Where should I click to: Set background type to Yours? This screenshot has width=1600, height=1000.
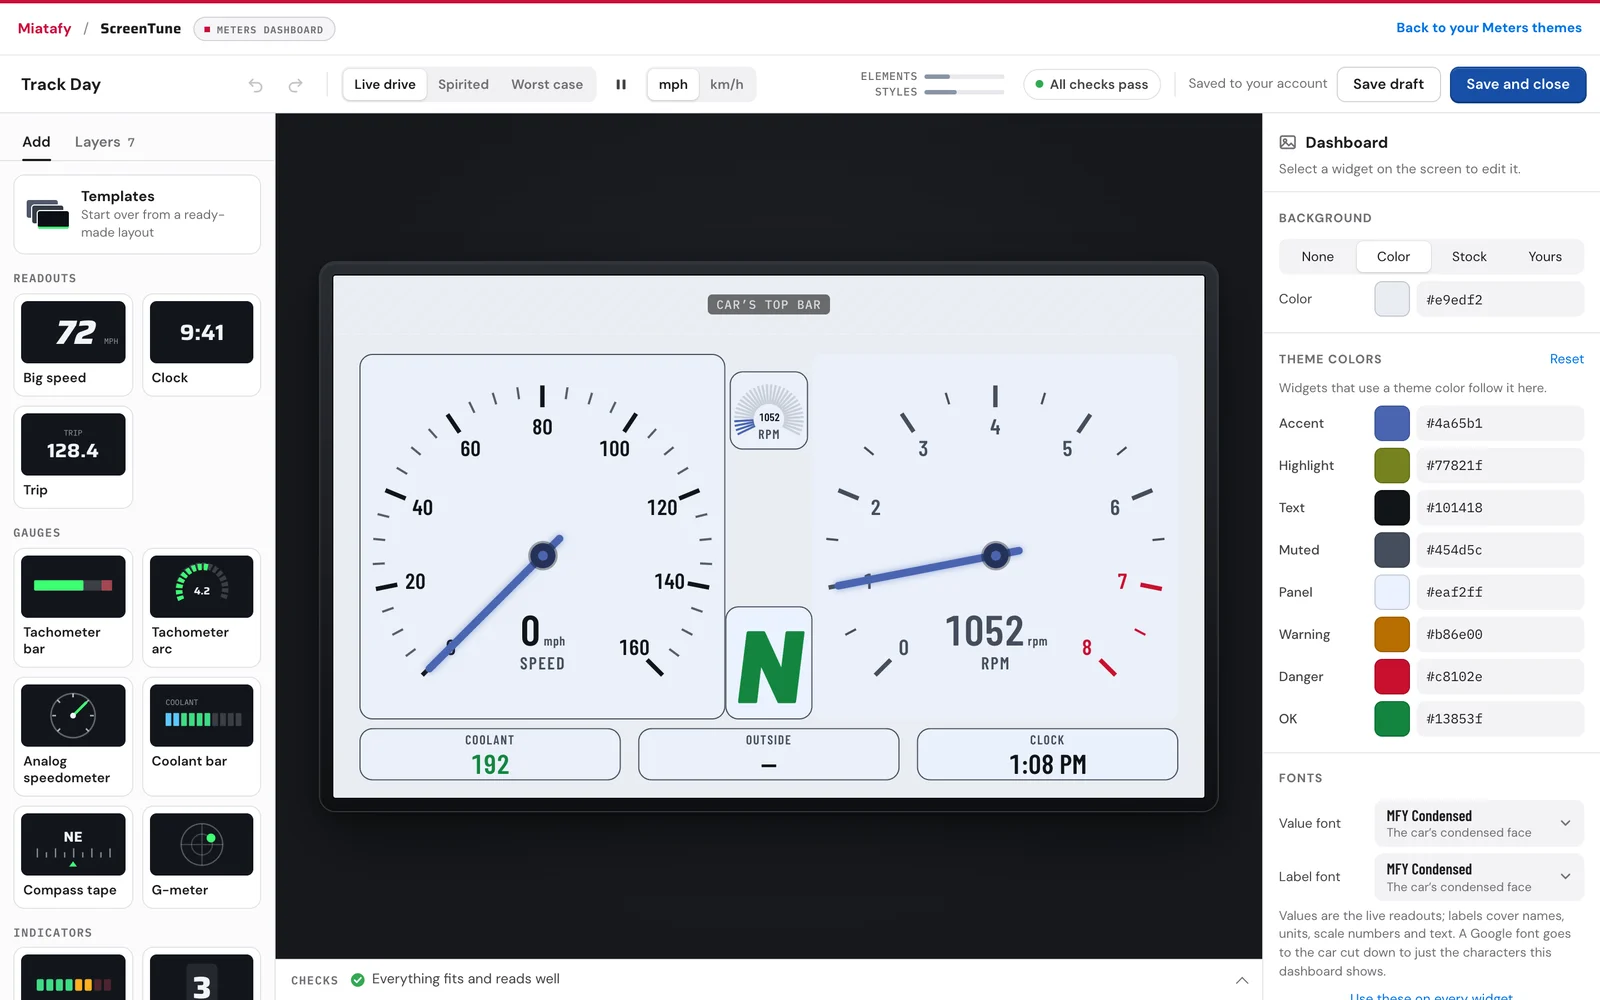[x=1545, y=257]
